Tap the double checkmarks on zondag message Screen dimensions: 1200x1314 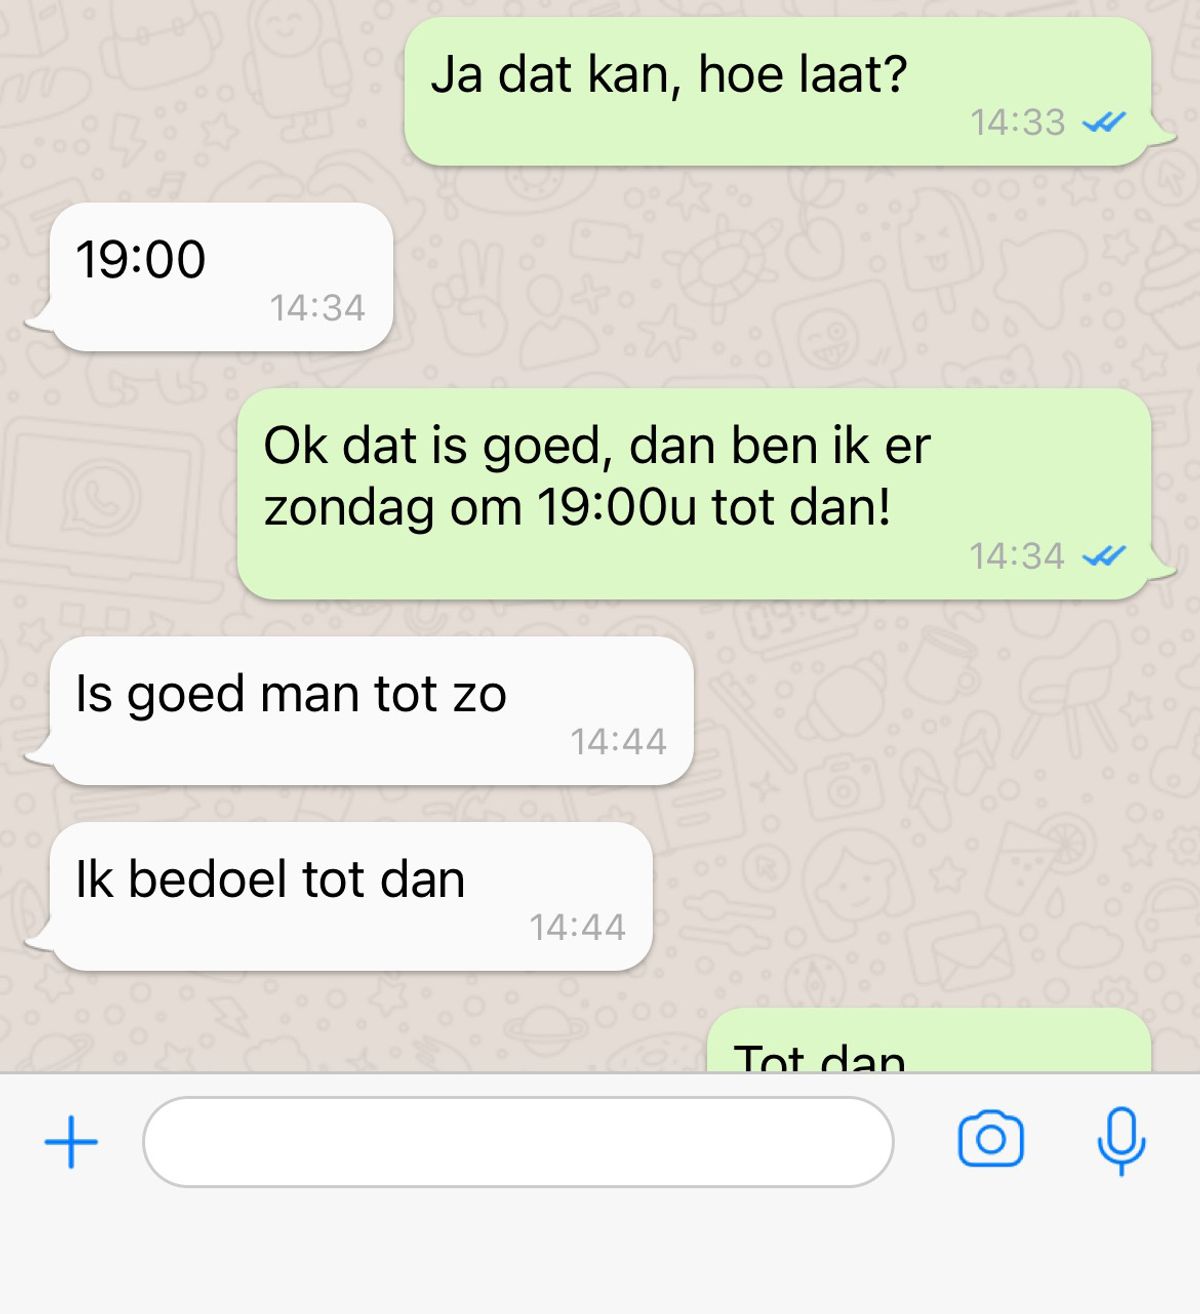[1103, 555]
